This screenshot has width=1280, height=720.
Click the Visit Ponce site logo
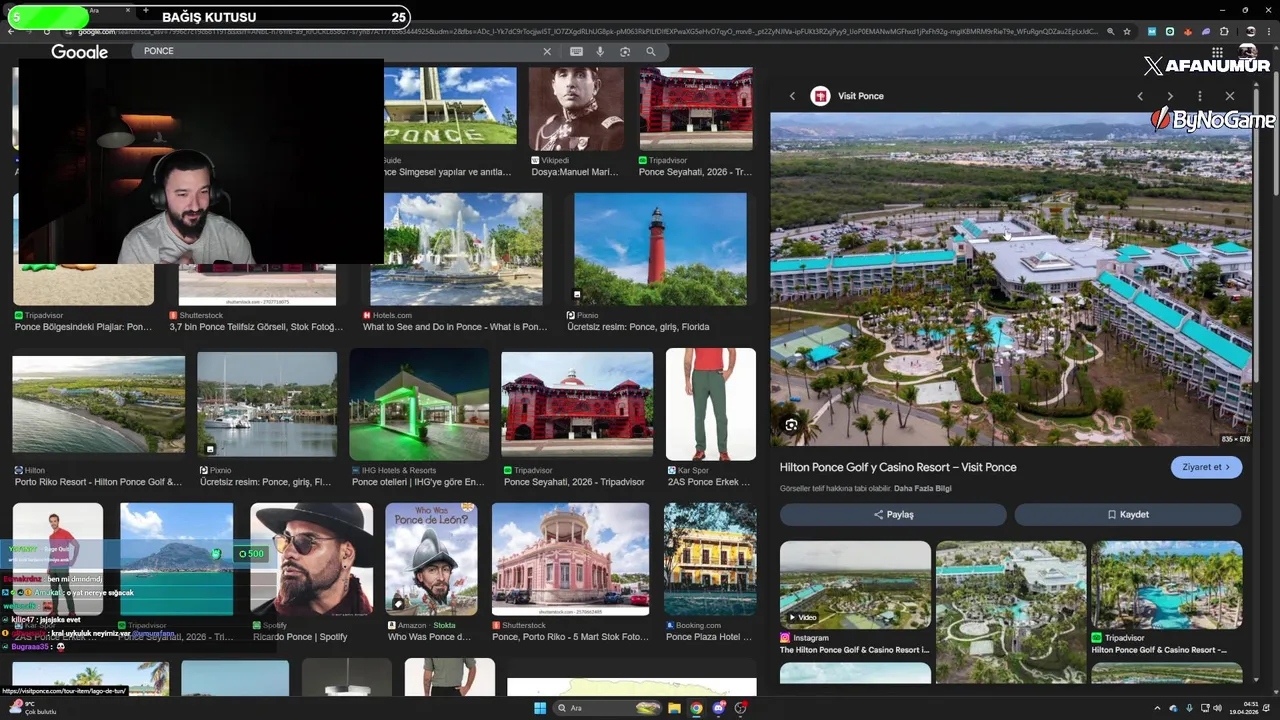[x=820, y=96]
